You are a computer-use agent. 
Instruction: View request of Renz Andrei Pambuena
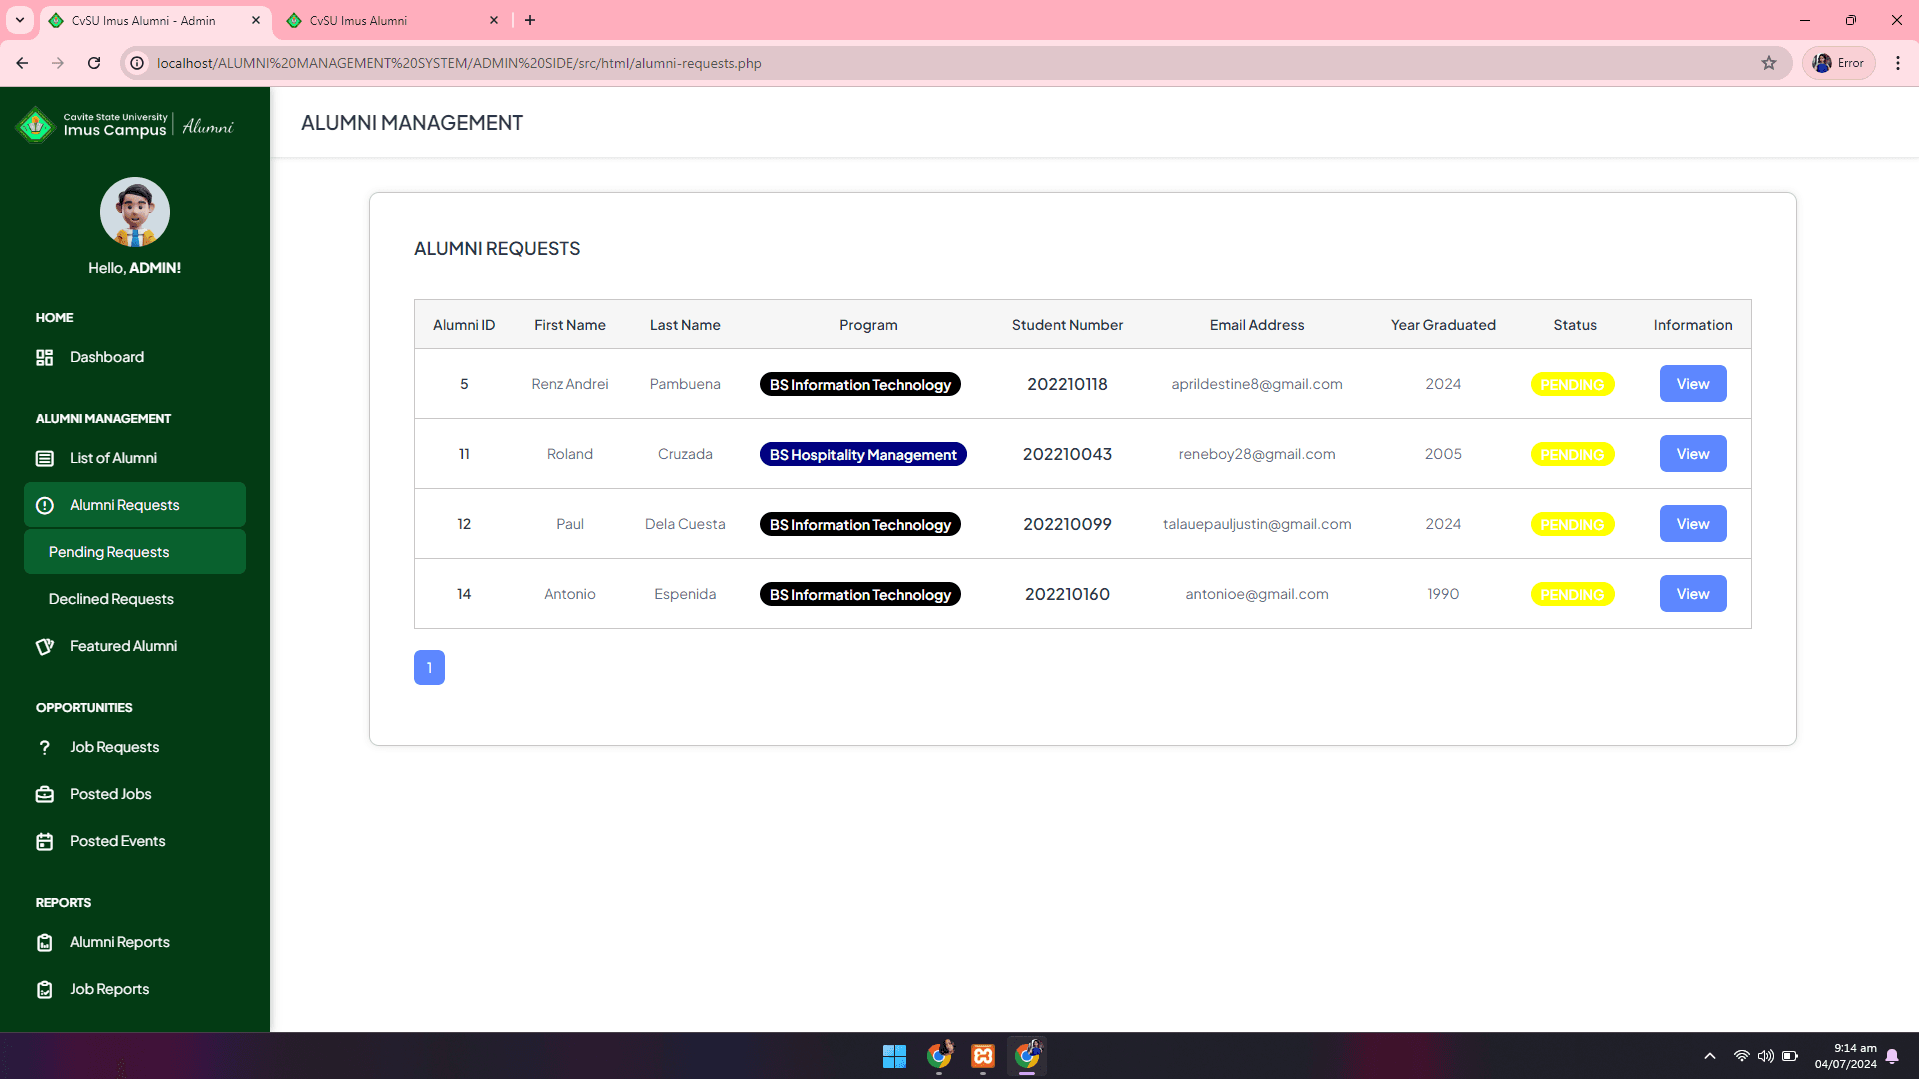pyautogui.click(x=1693, y=384)
